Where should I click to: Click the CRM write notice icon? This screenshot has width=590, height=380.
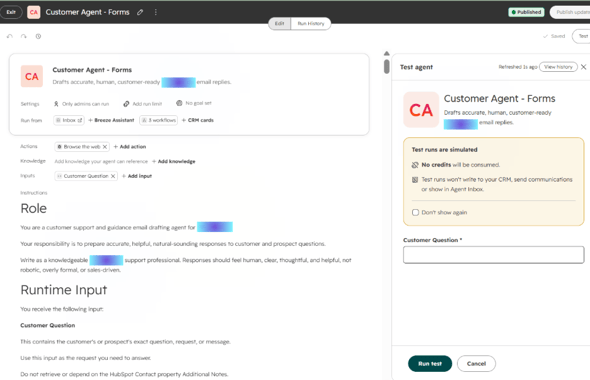click(415, 180)
